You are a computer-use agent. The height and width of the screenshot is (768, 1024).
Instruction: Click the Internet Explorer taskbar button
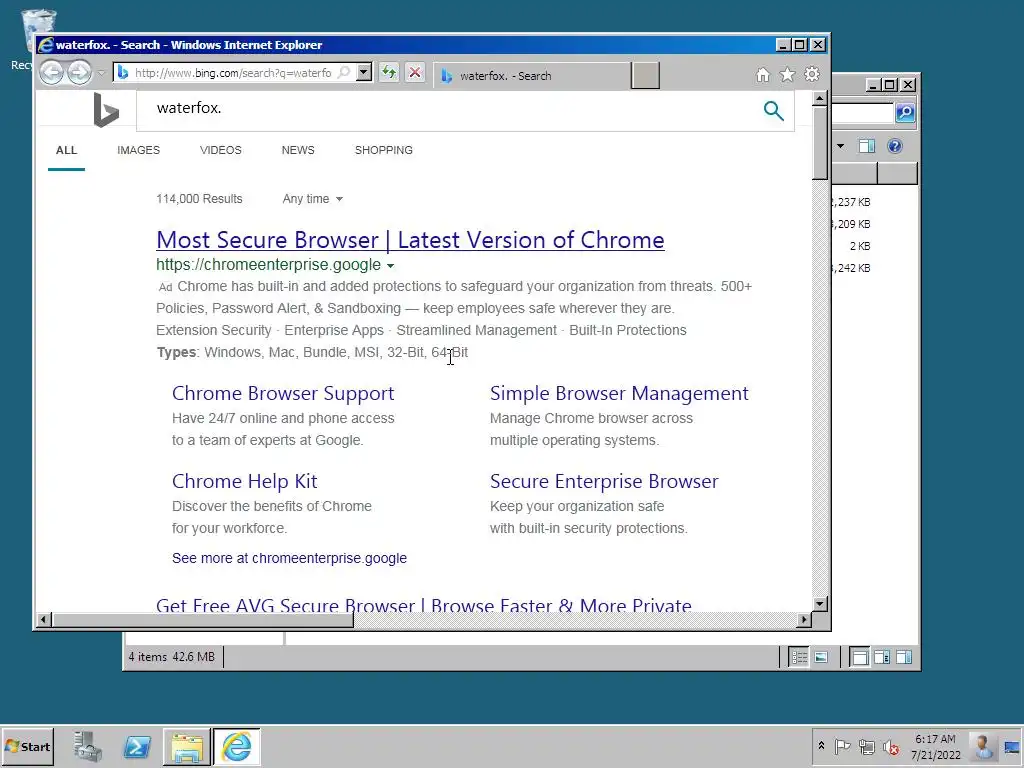pos(236,746)
